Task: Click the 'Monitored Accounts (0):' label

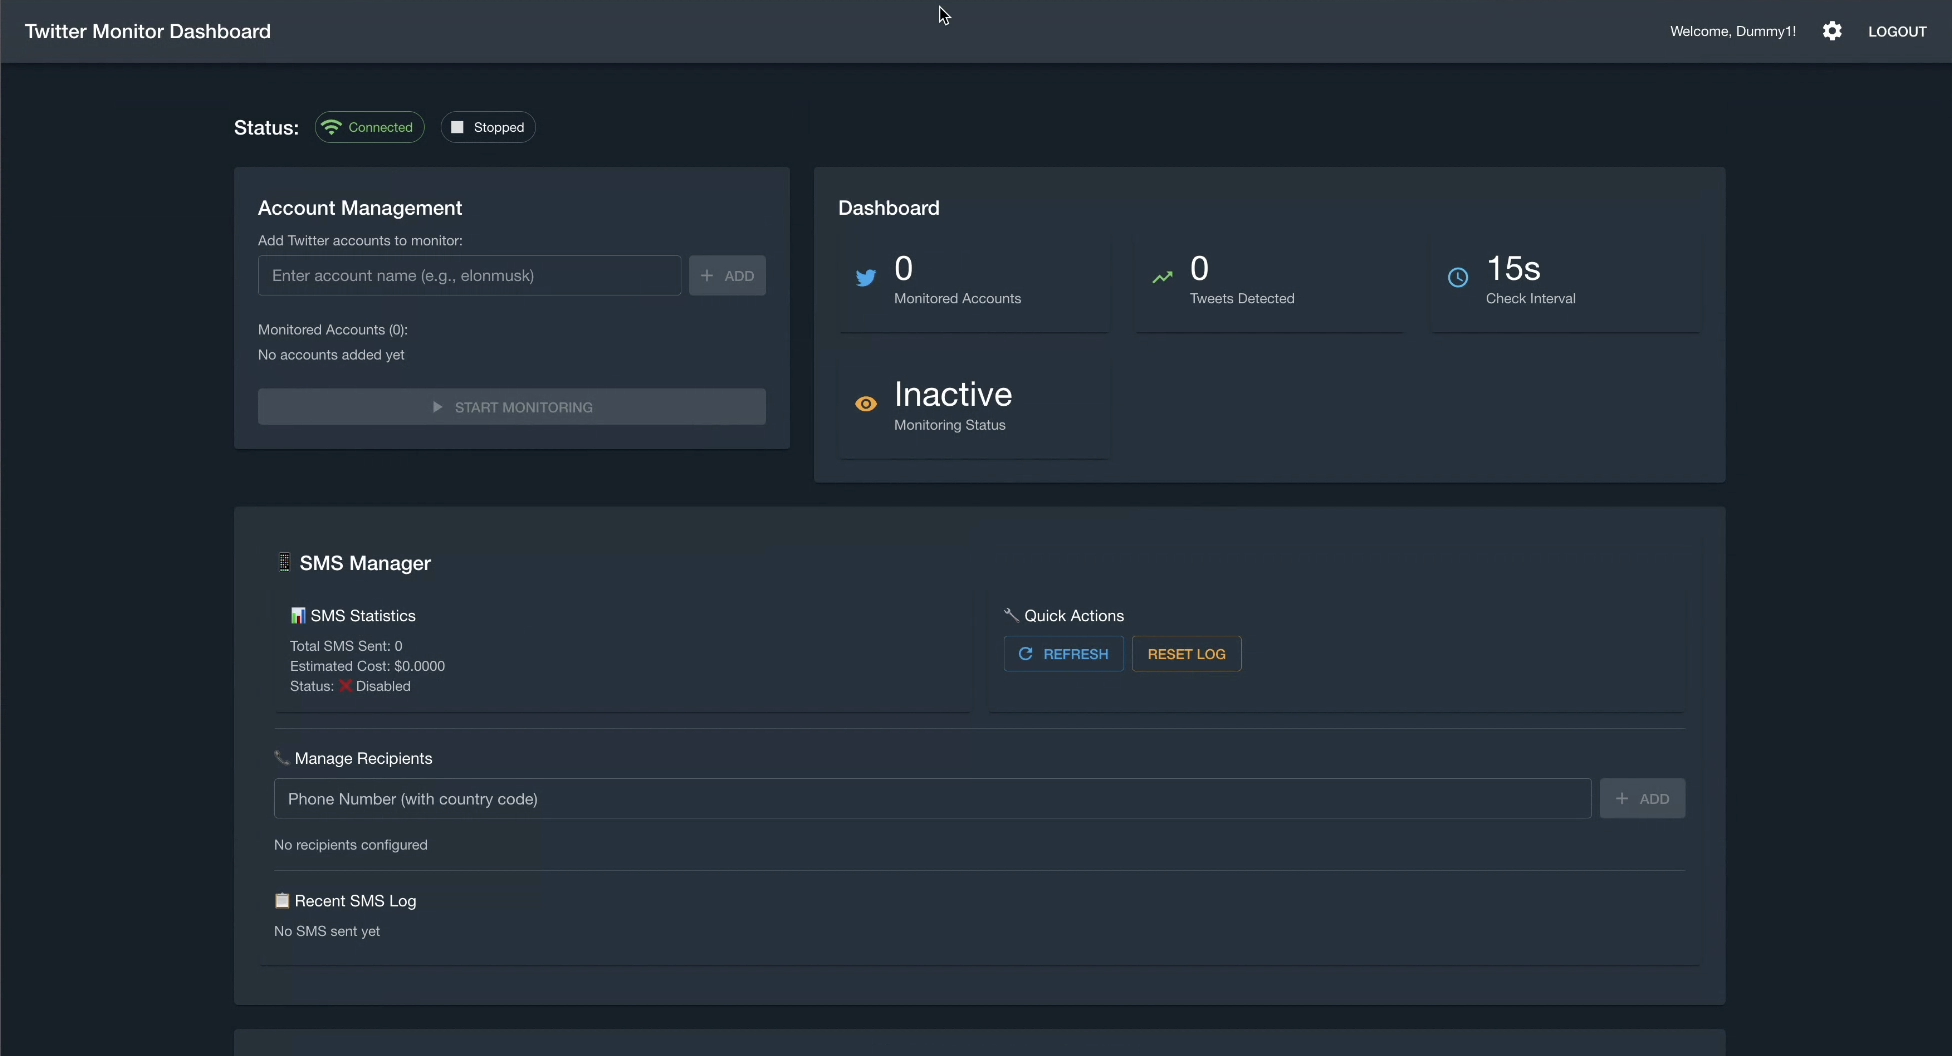Action: click(x=333, y=330)
